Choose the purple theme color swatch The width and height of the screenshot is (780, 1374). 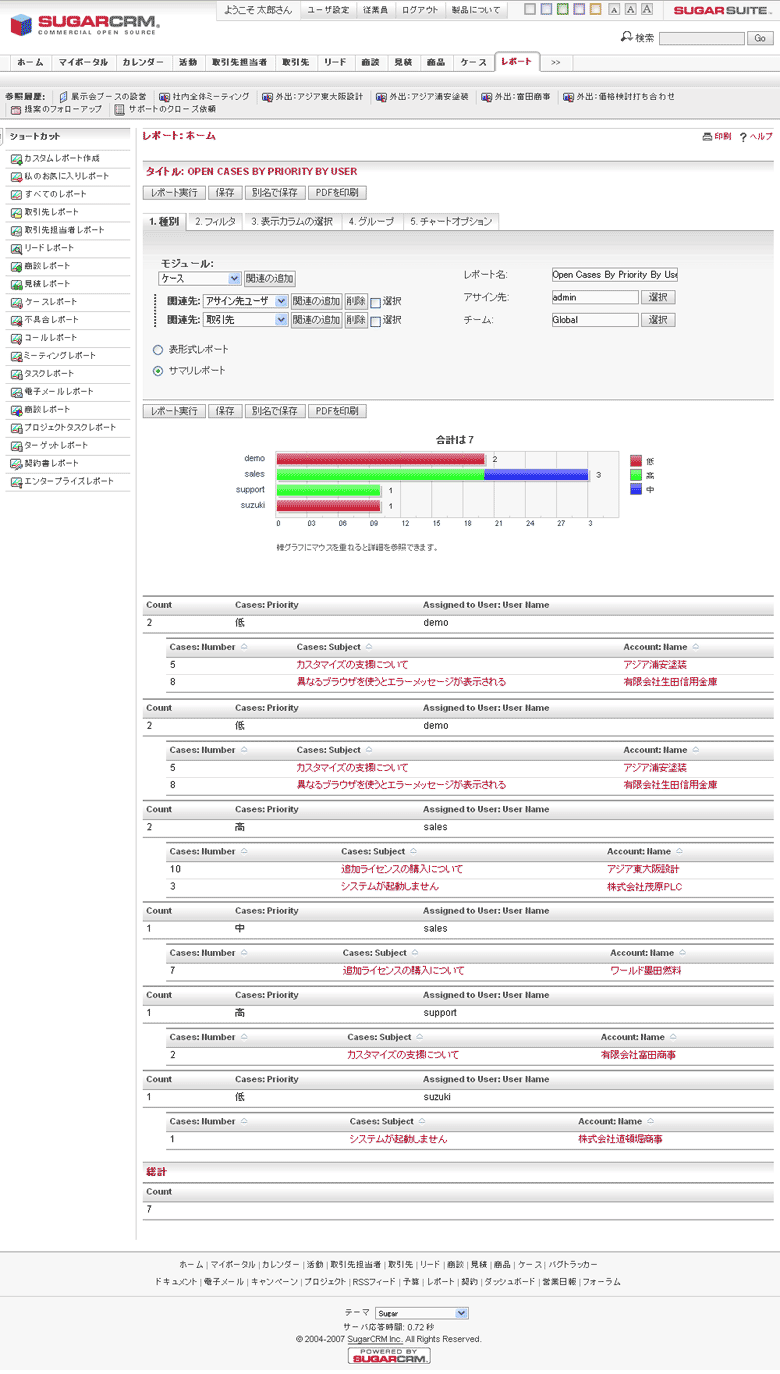[x=579, y=9]
